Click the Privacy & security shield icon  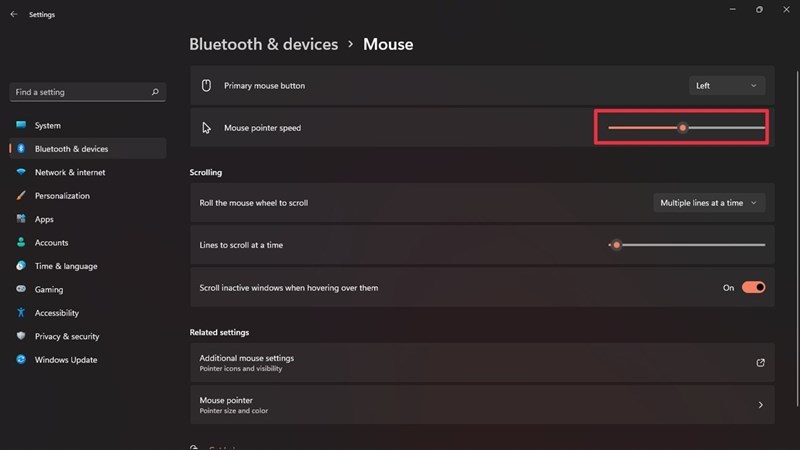point(21,336)
